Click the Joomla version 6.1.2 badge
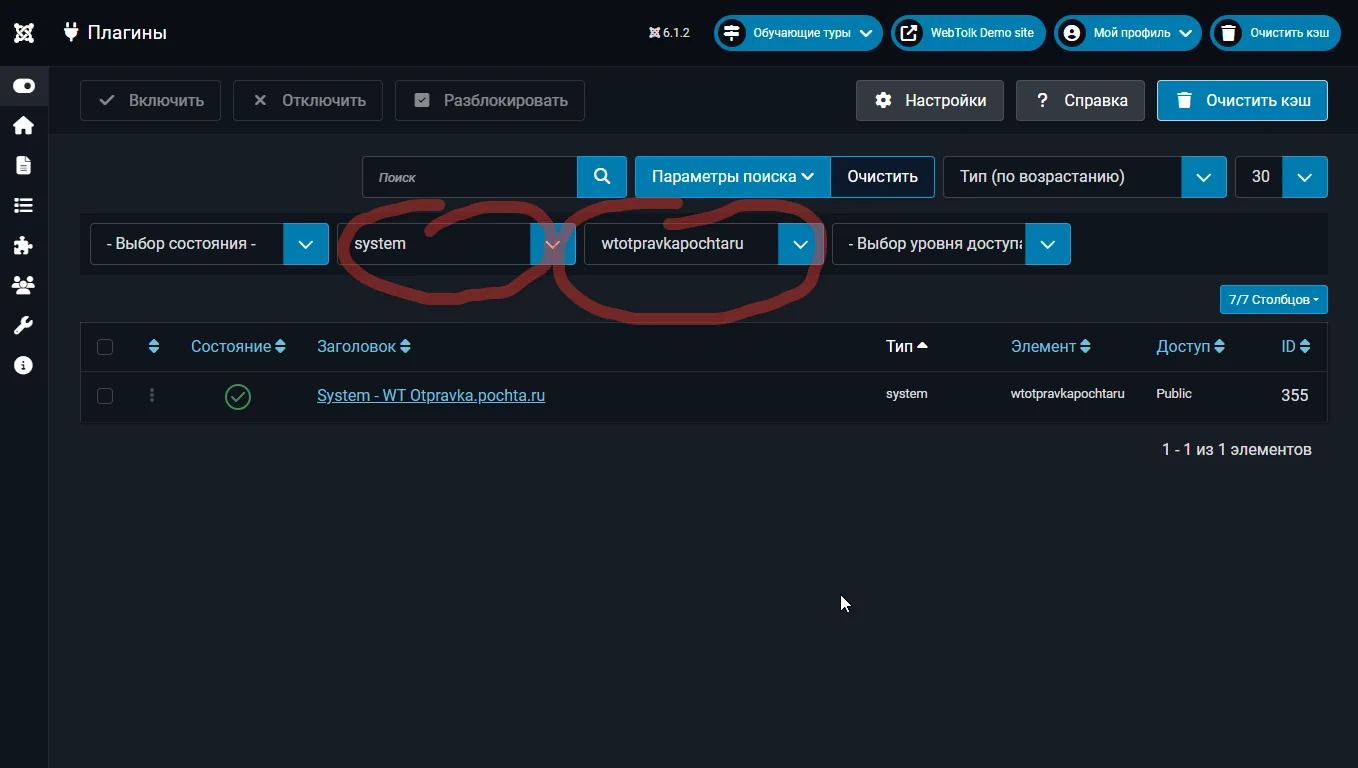 [x=669, y=33]
